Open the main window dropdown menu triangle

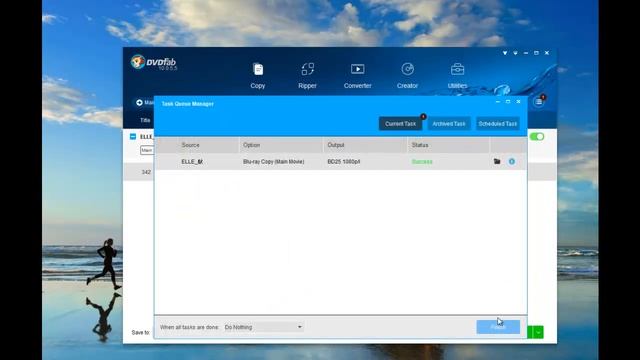coord(505,53)
